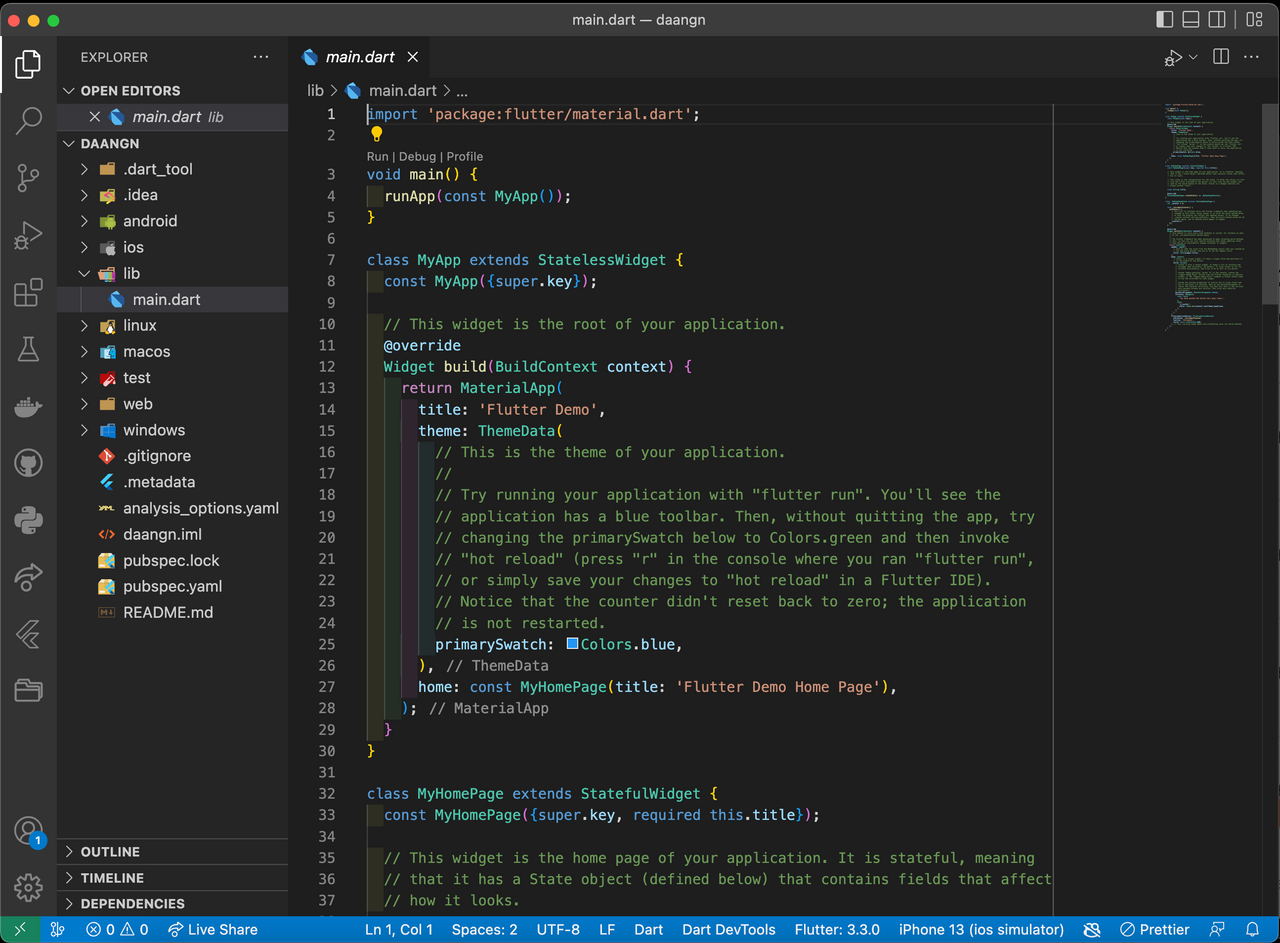Click the feedback icon in status bar
The width and height of the screenshot is (1280, 943).
[x=1217, y=929]
